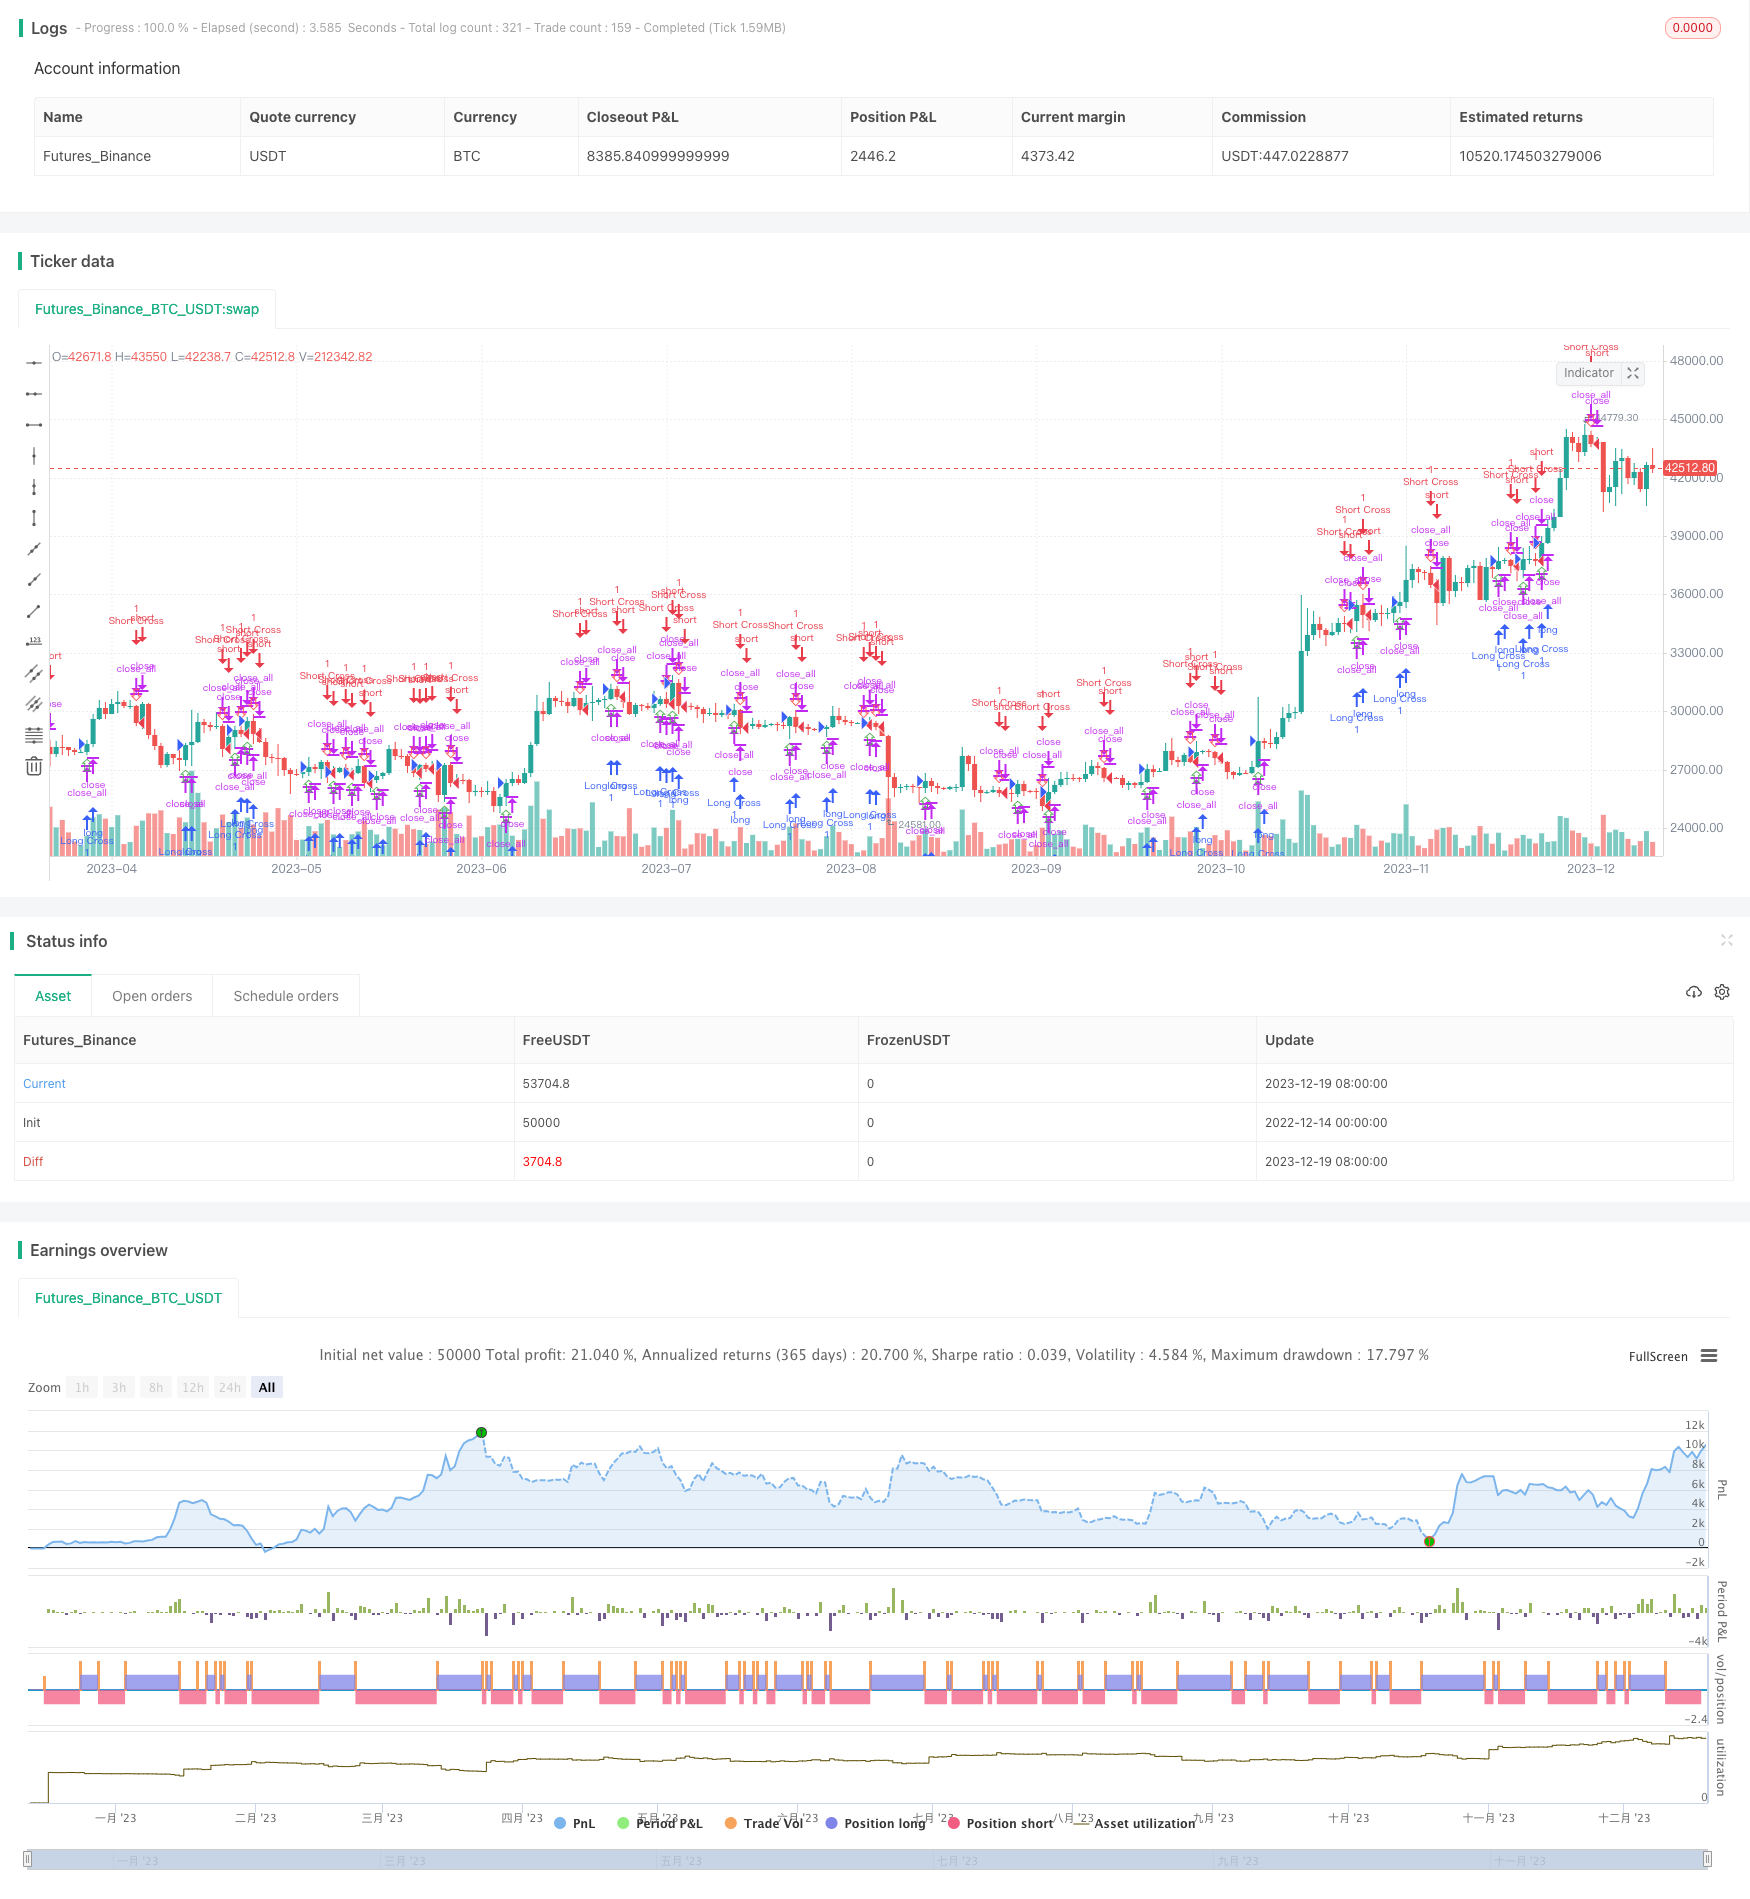Select the horizontal segment drawing tool
Image resolution: width=1750 pixels, height=1899 pixels.
34,425
